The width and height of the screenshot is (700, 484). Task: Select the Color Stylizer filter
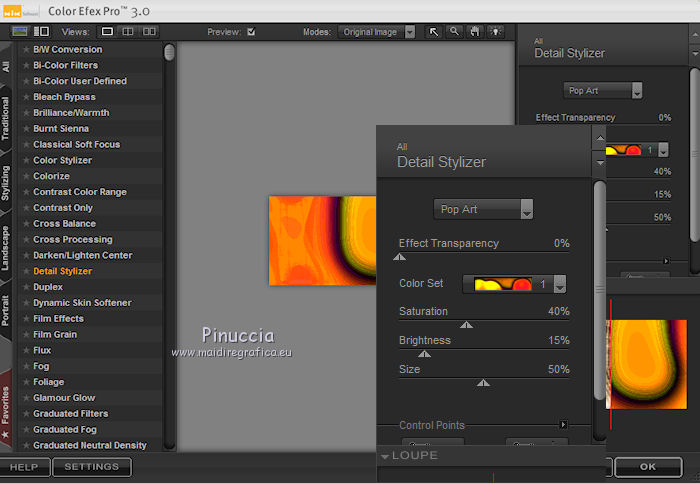point(62,160)
